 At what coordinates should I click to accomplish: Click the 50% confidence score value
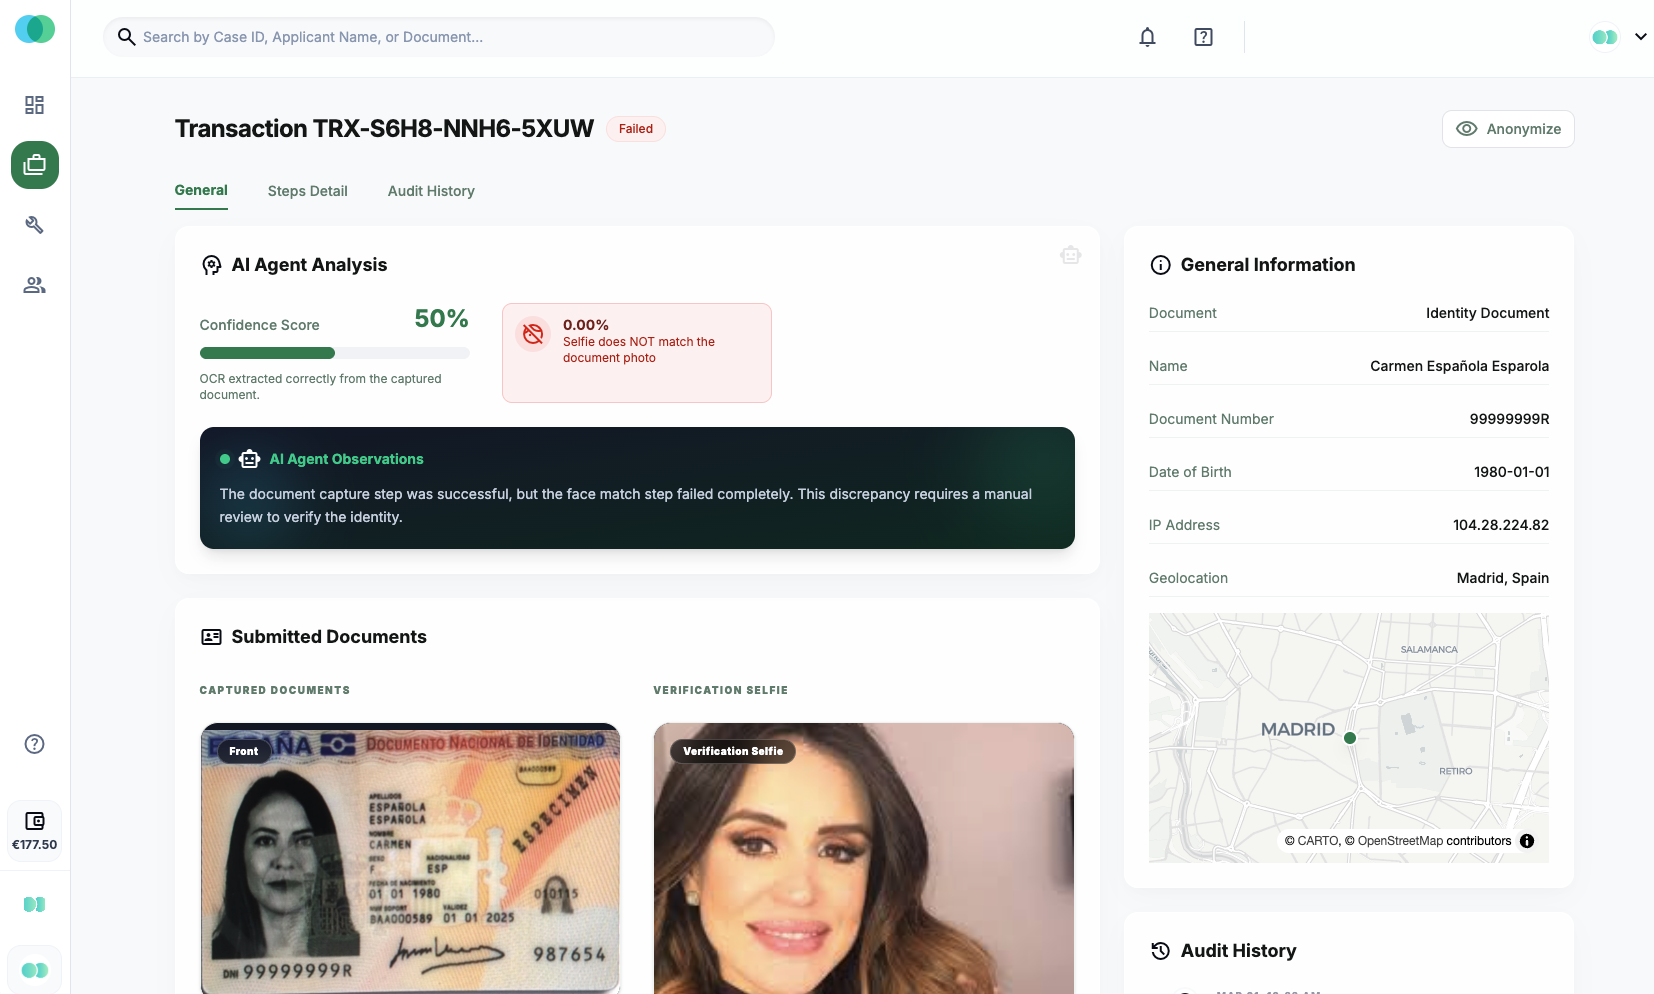point(441,319)
